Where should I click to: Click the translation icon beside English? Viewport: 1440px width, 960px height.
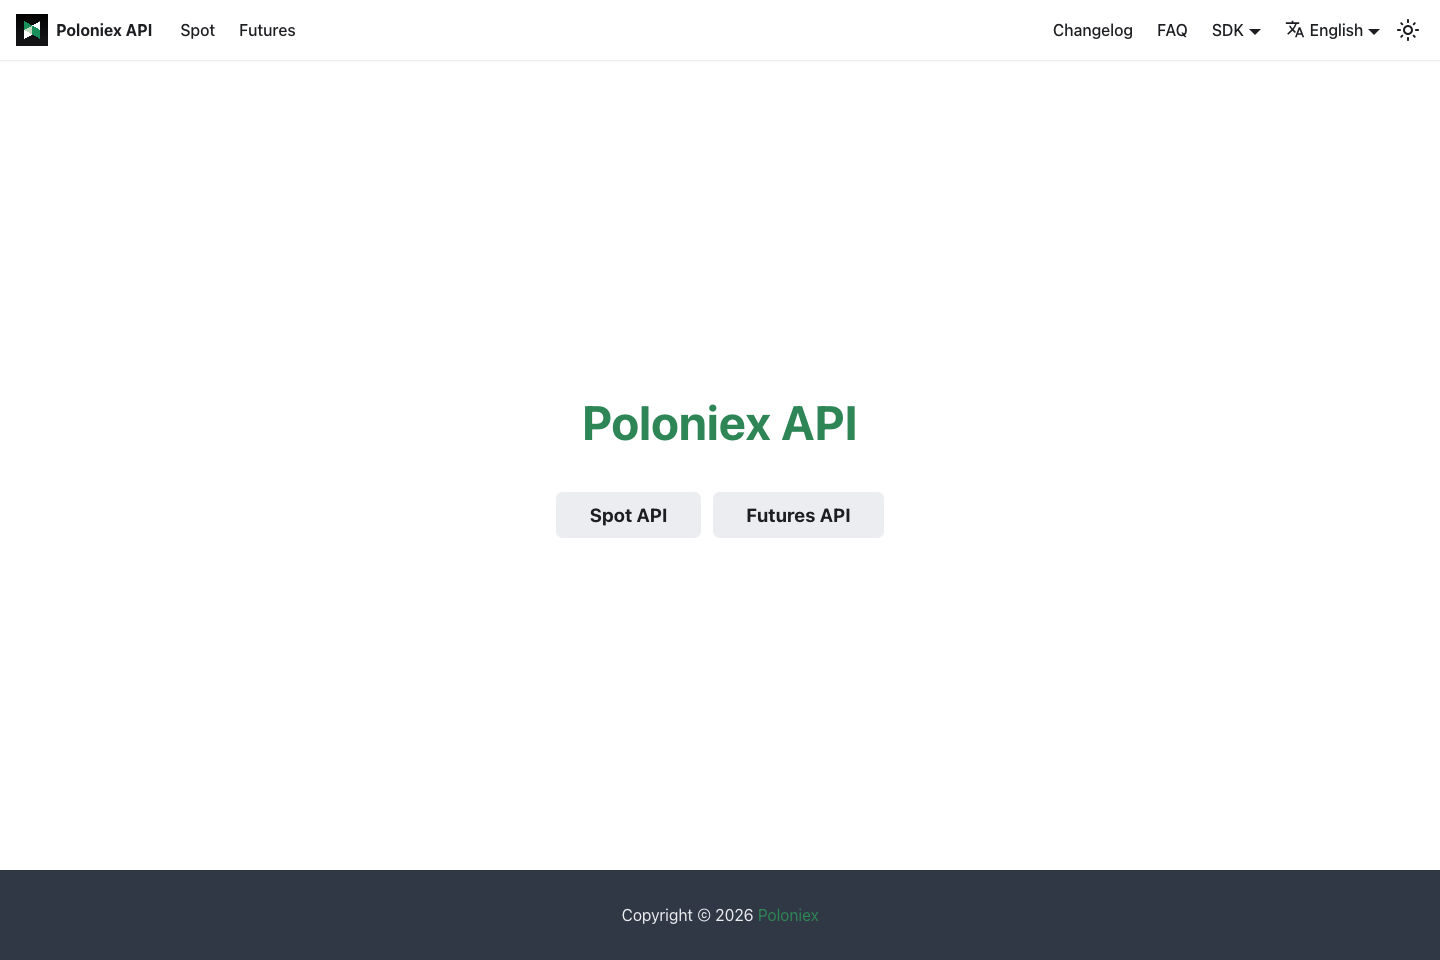(x=1294, y=30)
